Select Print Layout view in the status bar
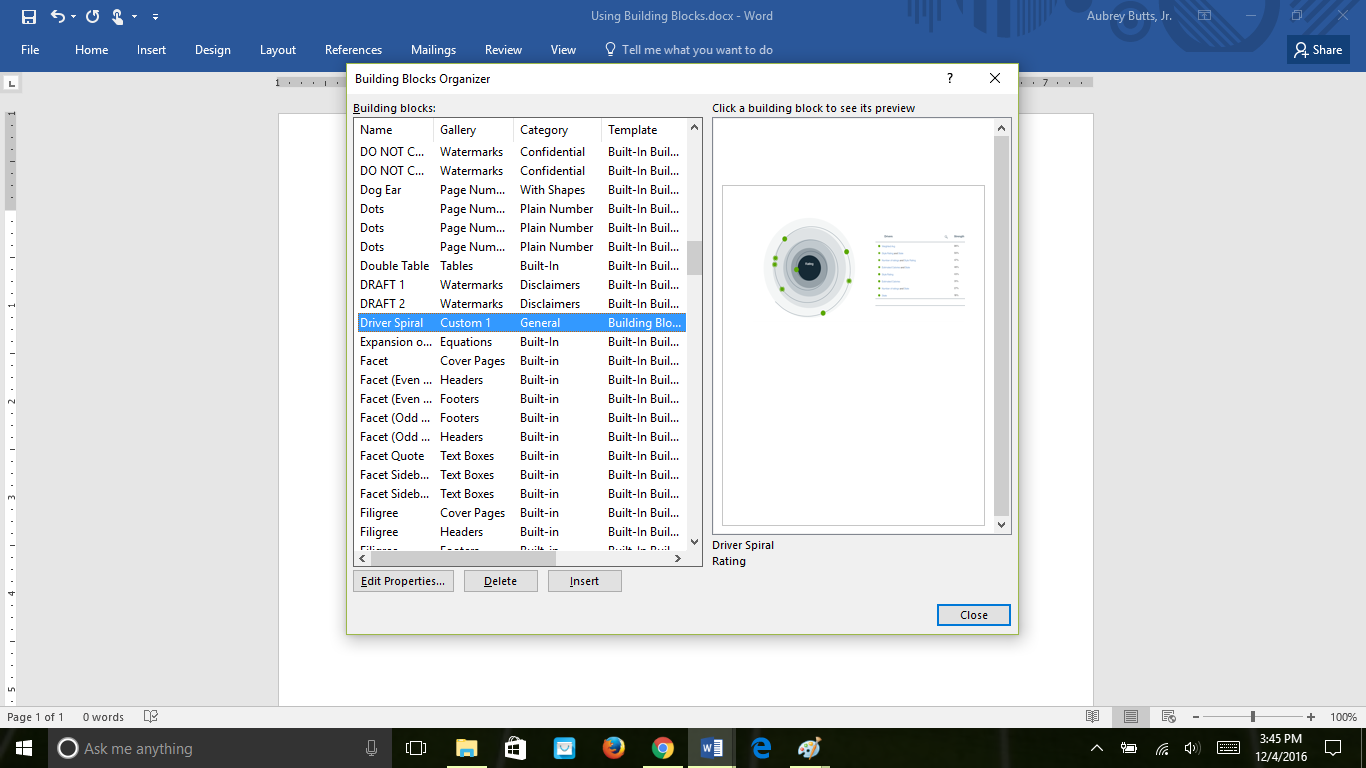 coord(1130,716)
